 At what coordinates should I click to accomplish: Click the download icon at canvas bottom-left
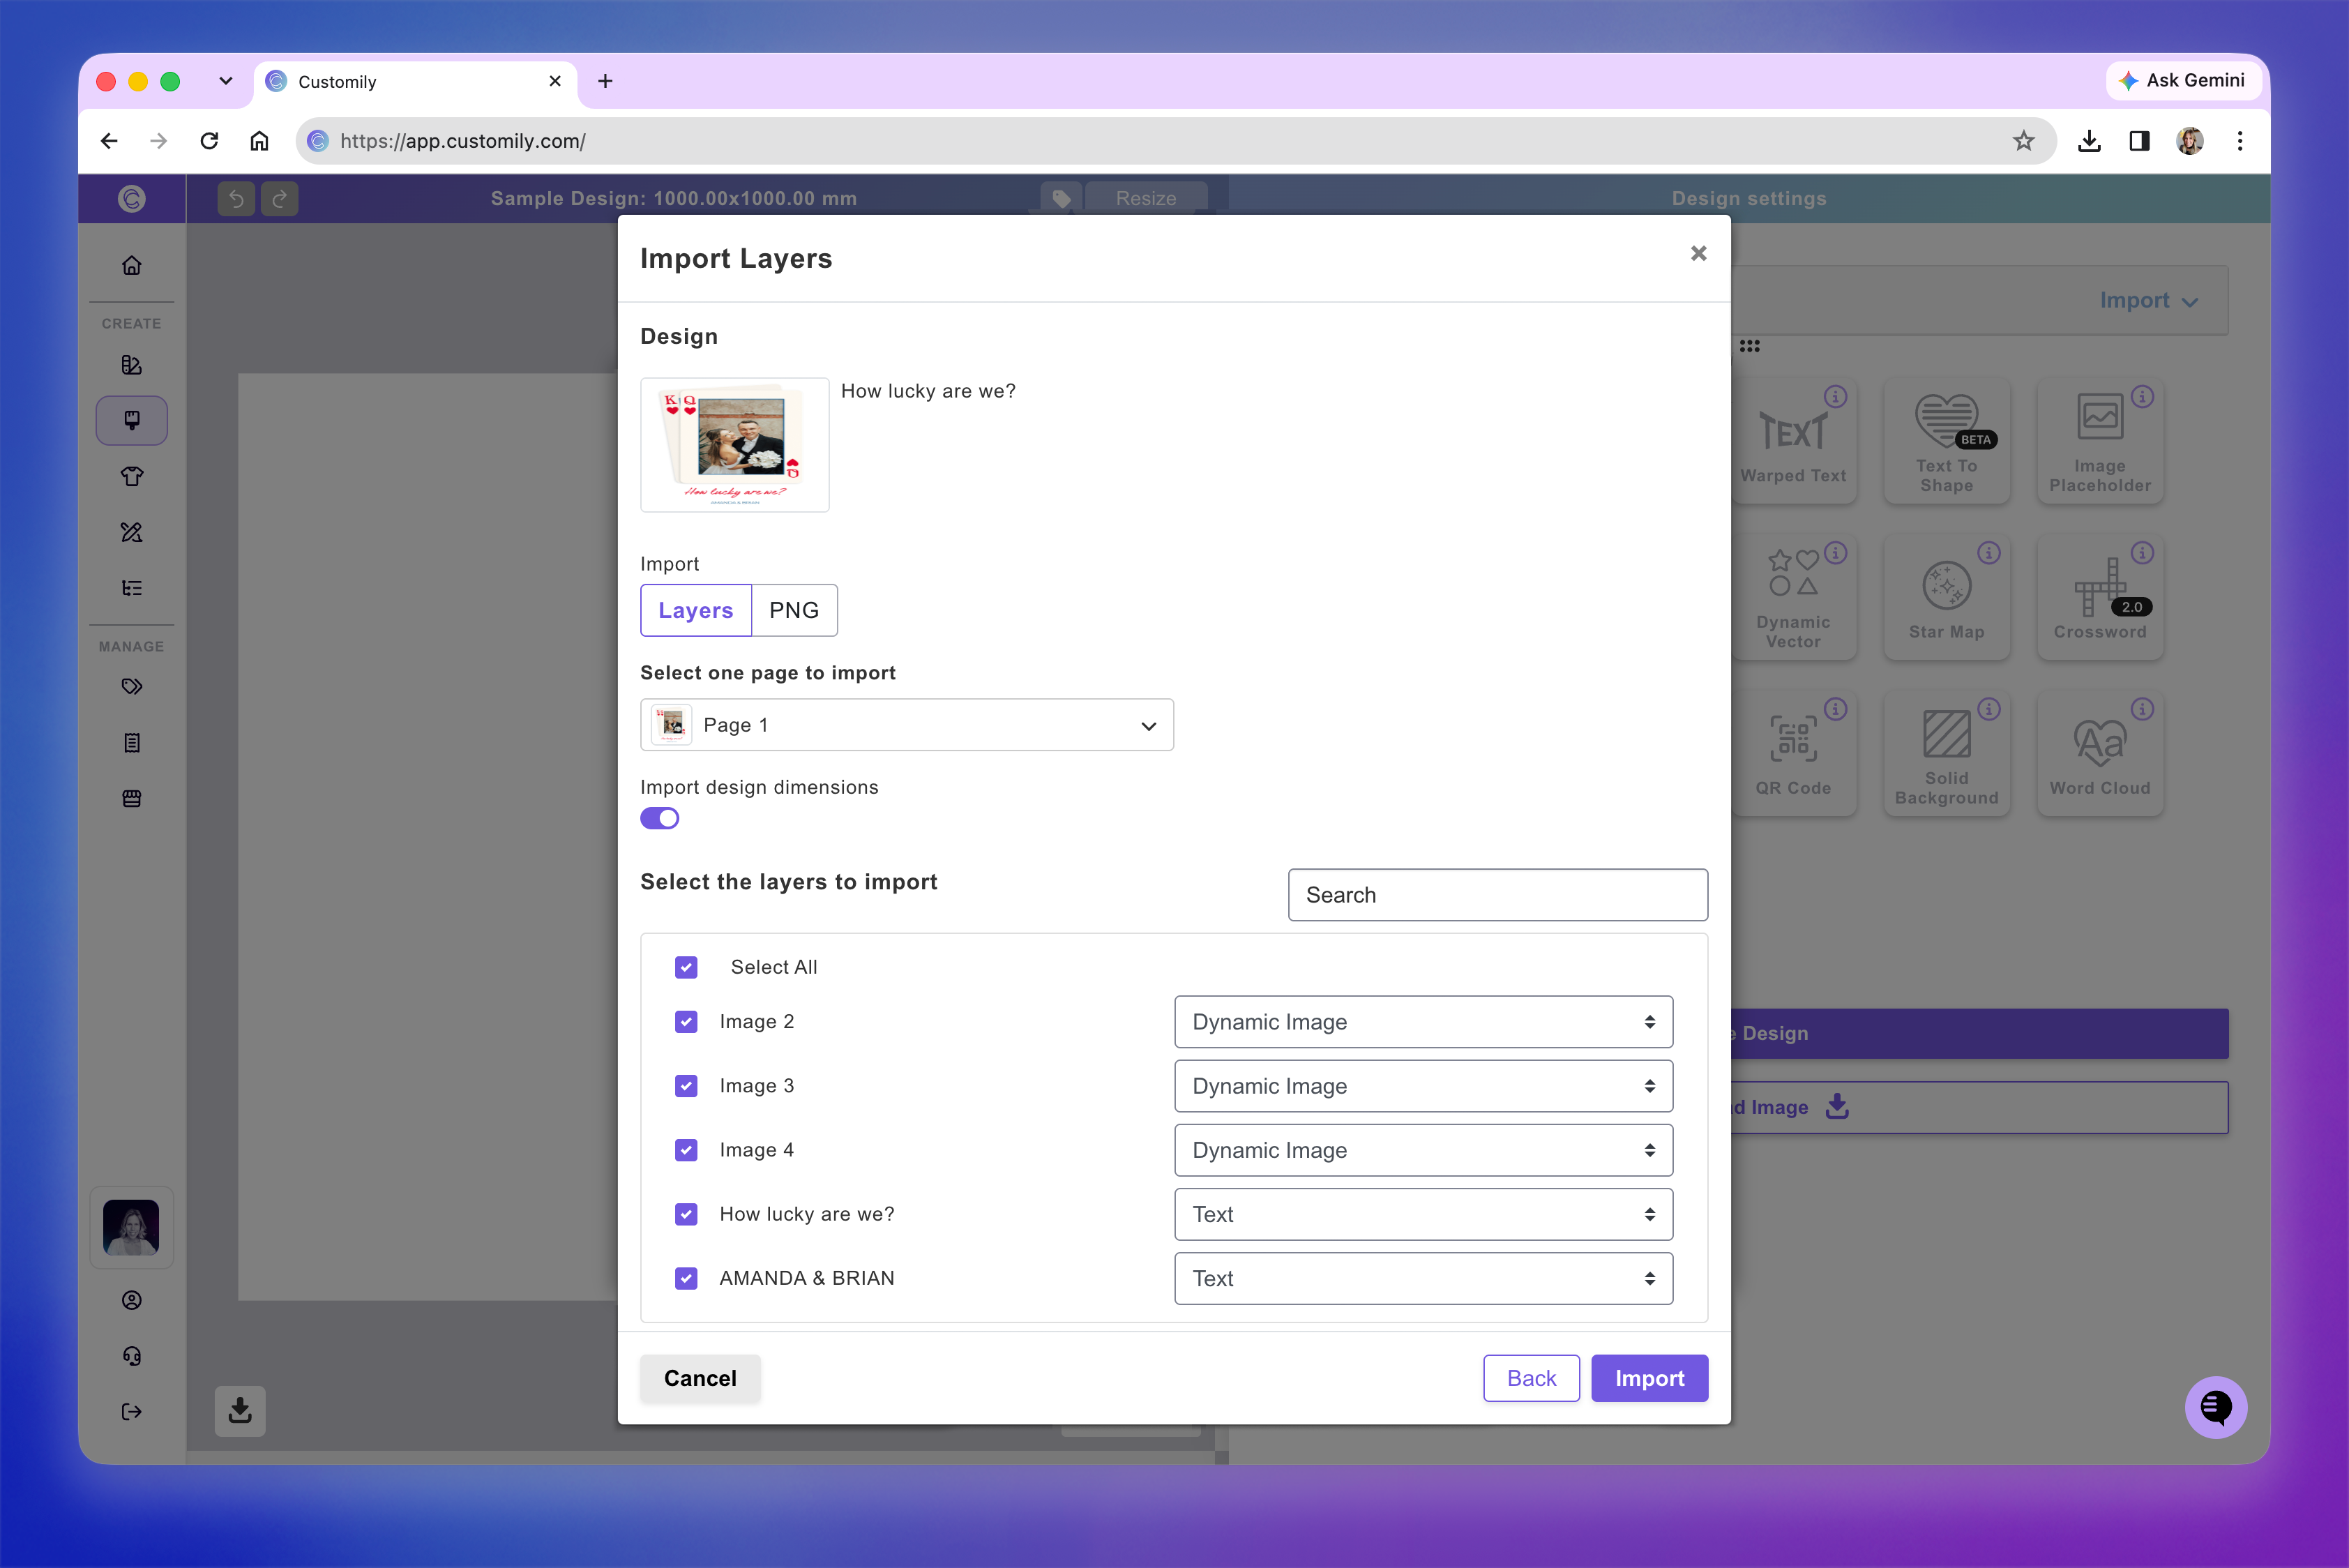[x=240, y=1411]
